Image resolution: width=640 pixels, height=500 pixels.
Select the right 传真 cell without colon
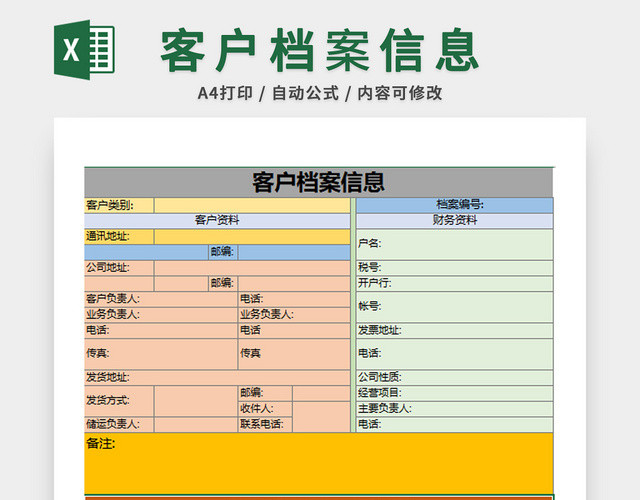coord(294,353)
